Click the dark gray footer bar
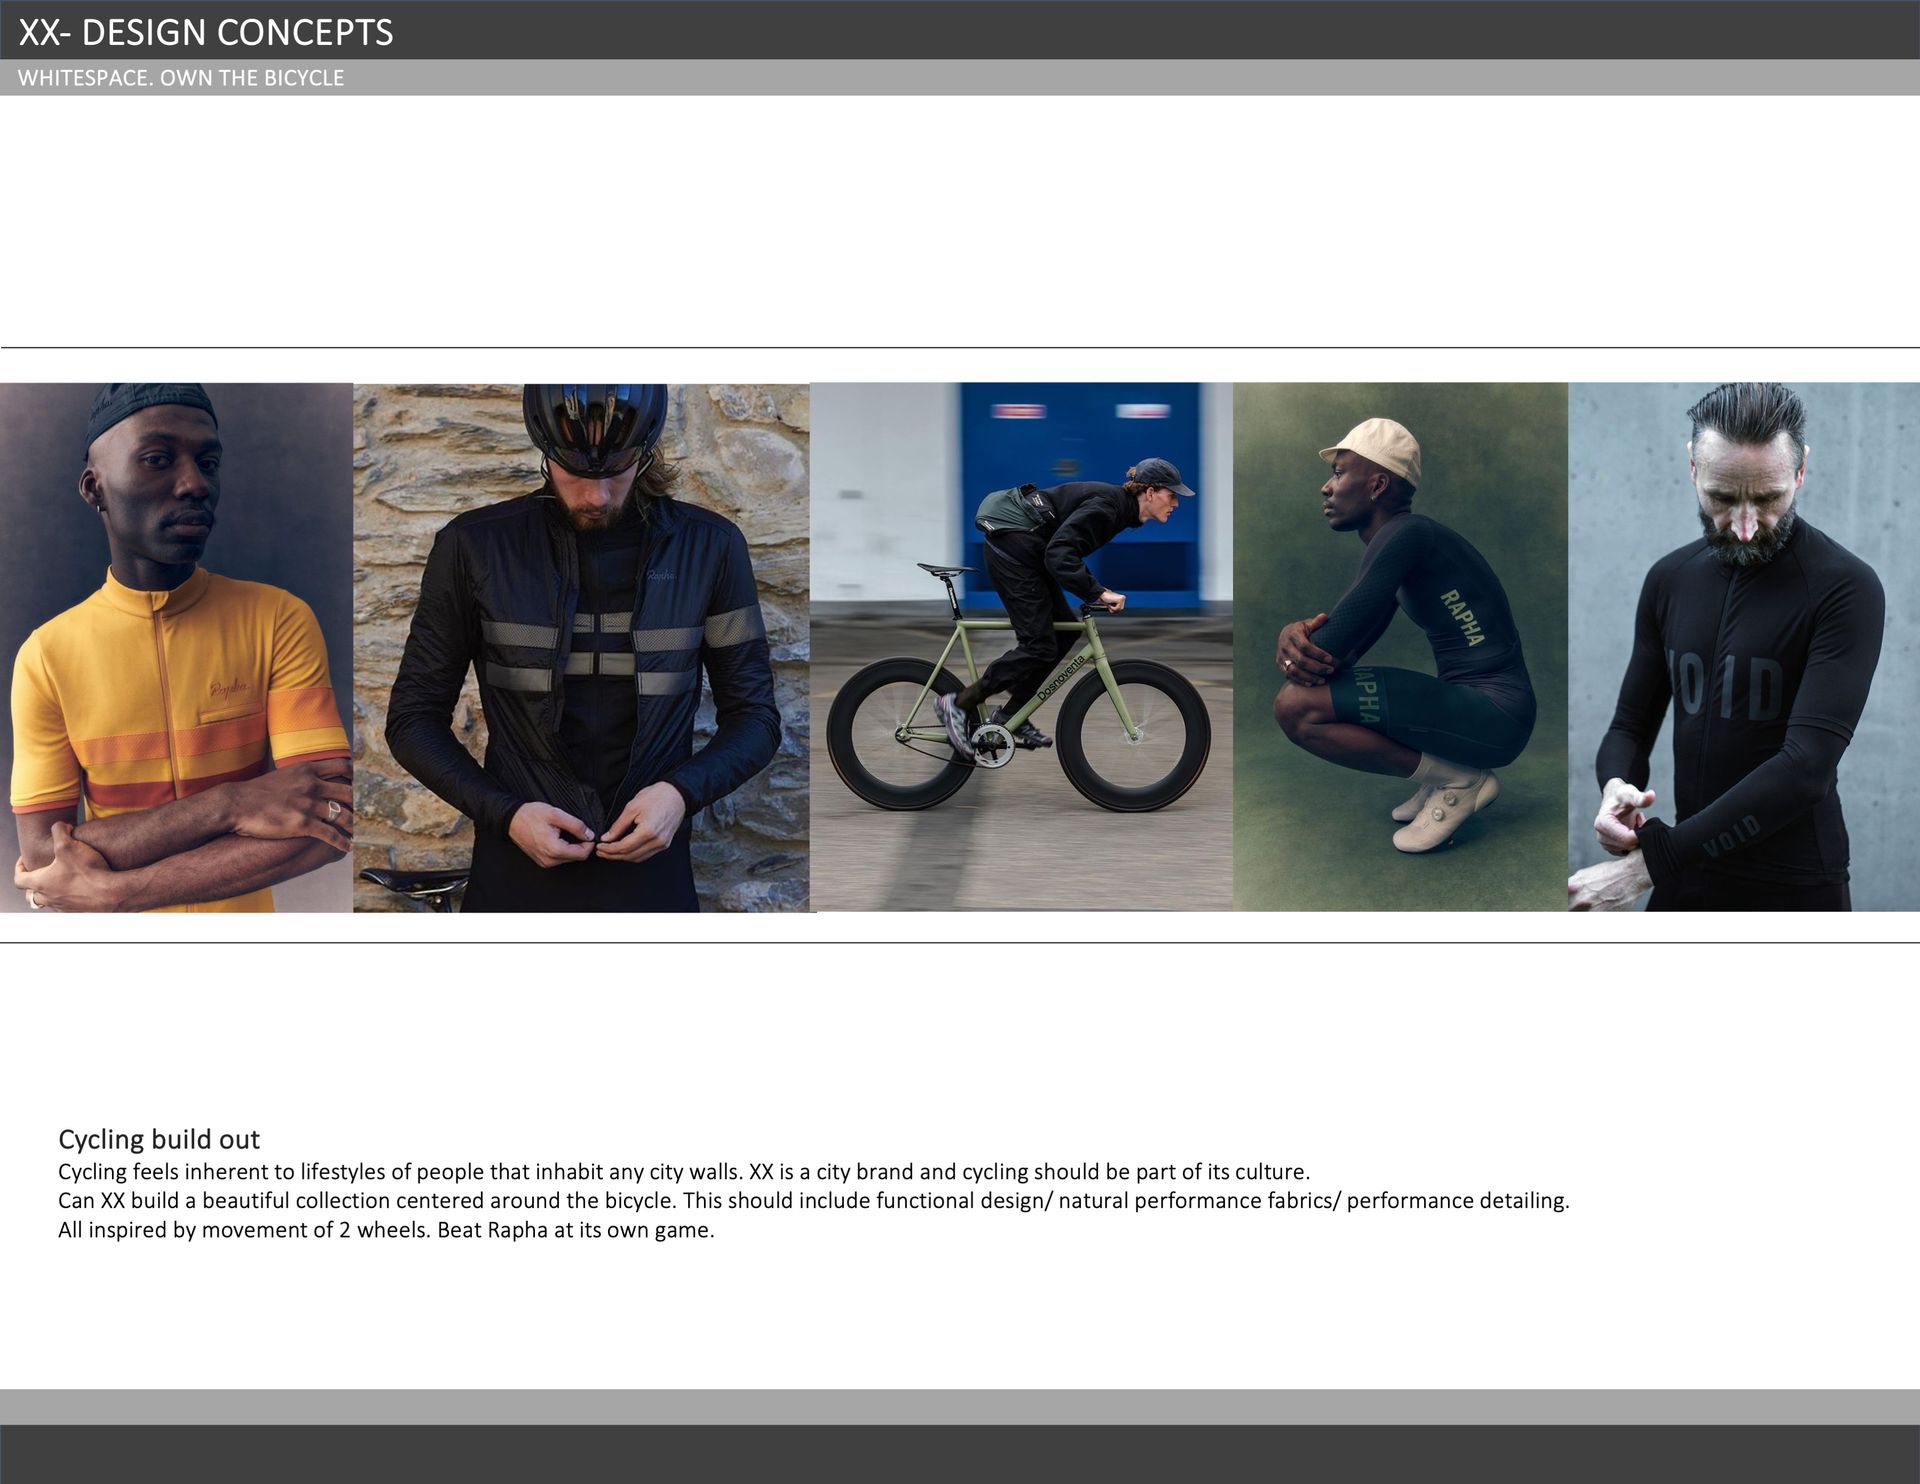Screen dimensions: 1920x1484 click(960, 1454)
